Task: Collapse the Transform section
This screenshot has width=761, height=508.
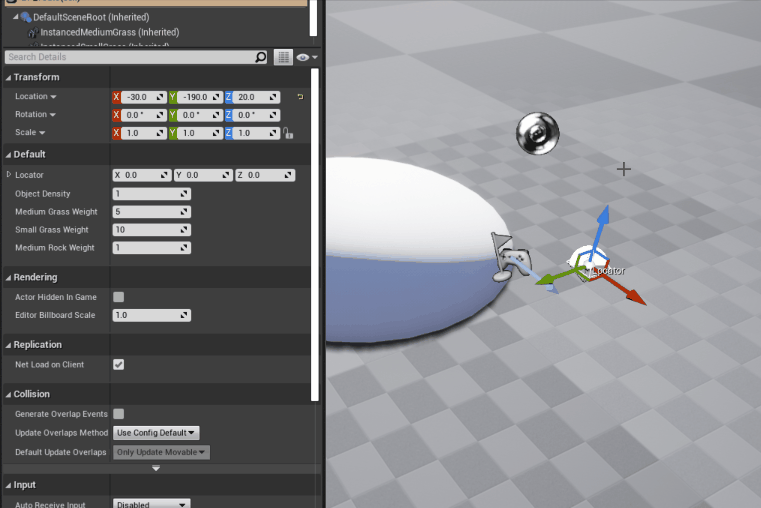Action: [x=8, y=78]
